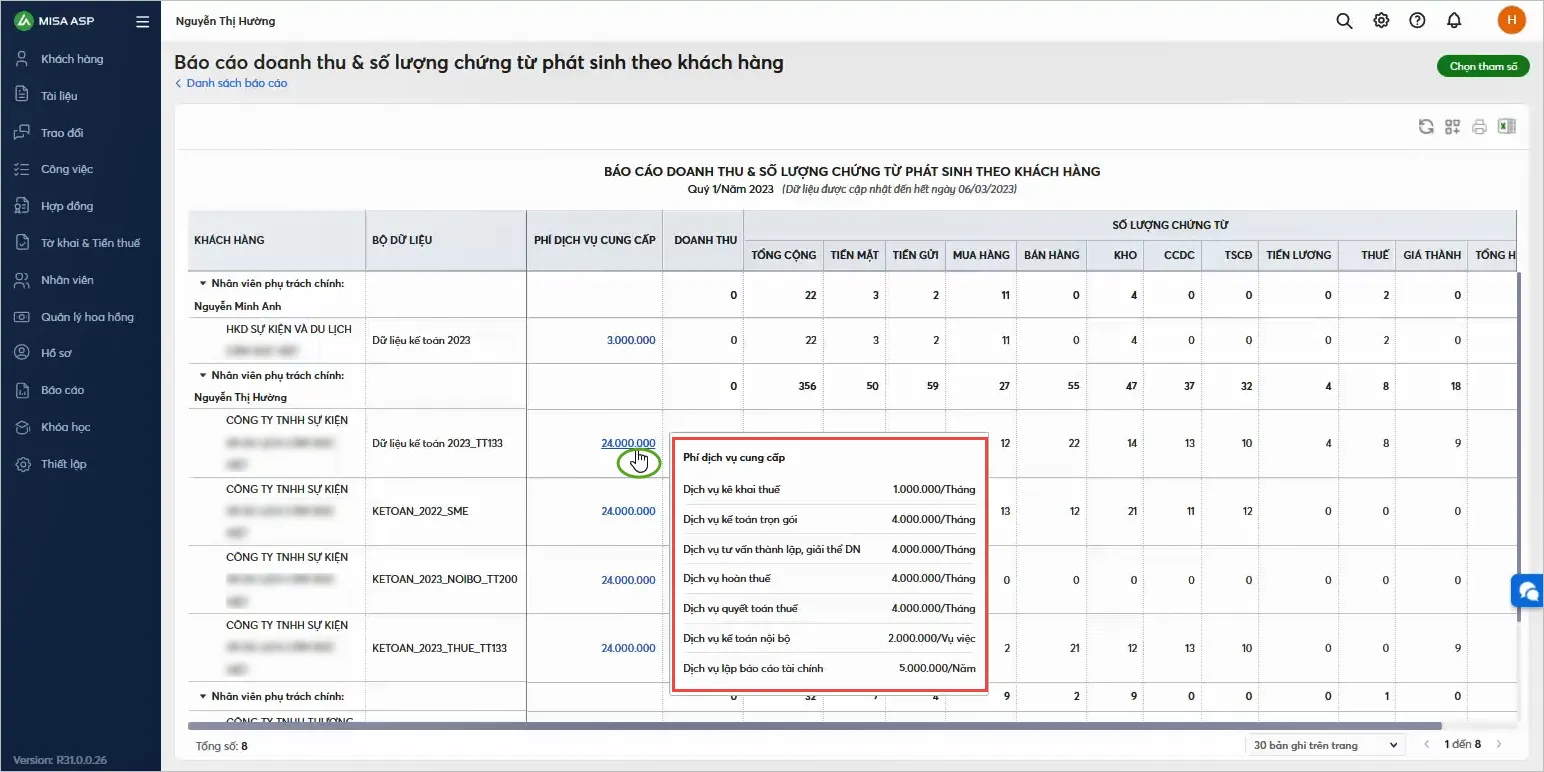Open 24.000.000 fee for KETOAN_2023_NOIBO_TT200
The width and height of the screenshot is (1544, 772).
tap(628, 580)
